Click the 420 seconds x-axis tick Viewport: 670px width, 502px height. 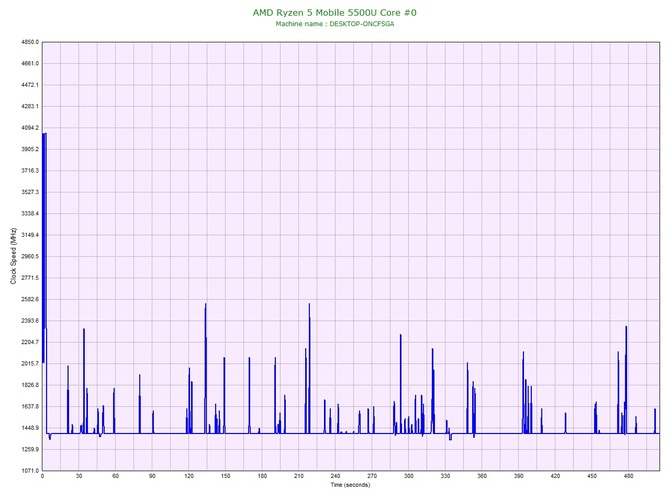click(555, 476)
